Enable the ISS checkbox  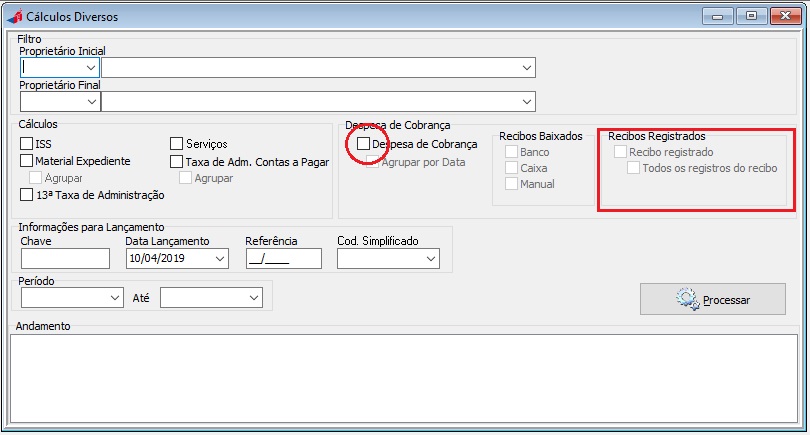(27, 144)
